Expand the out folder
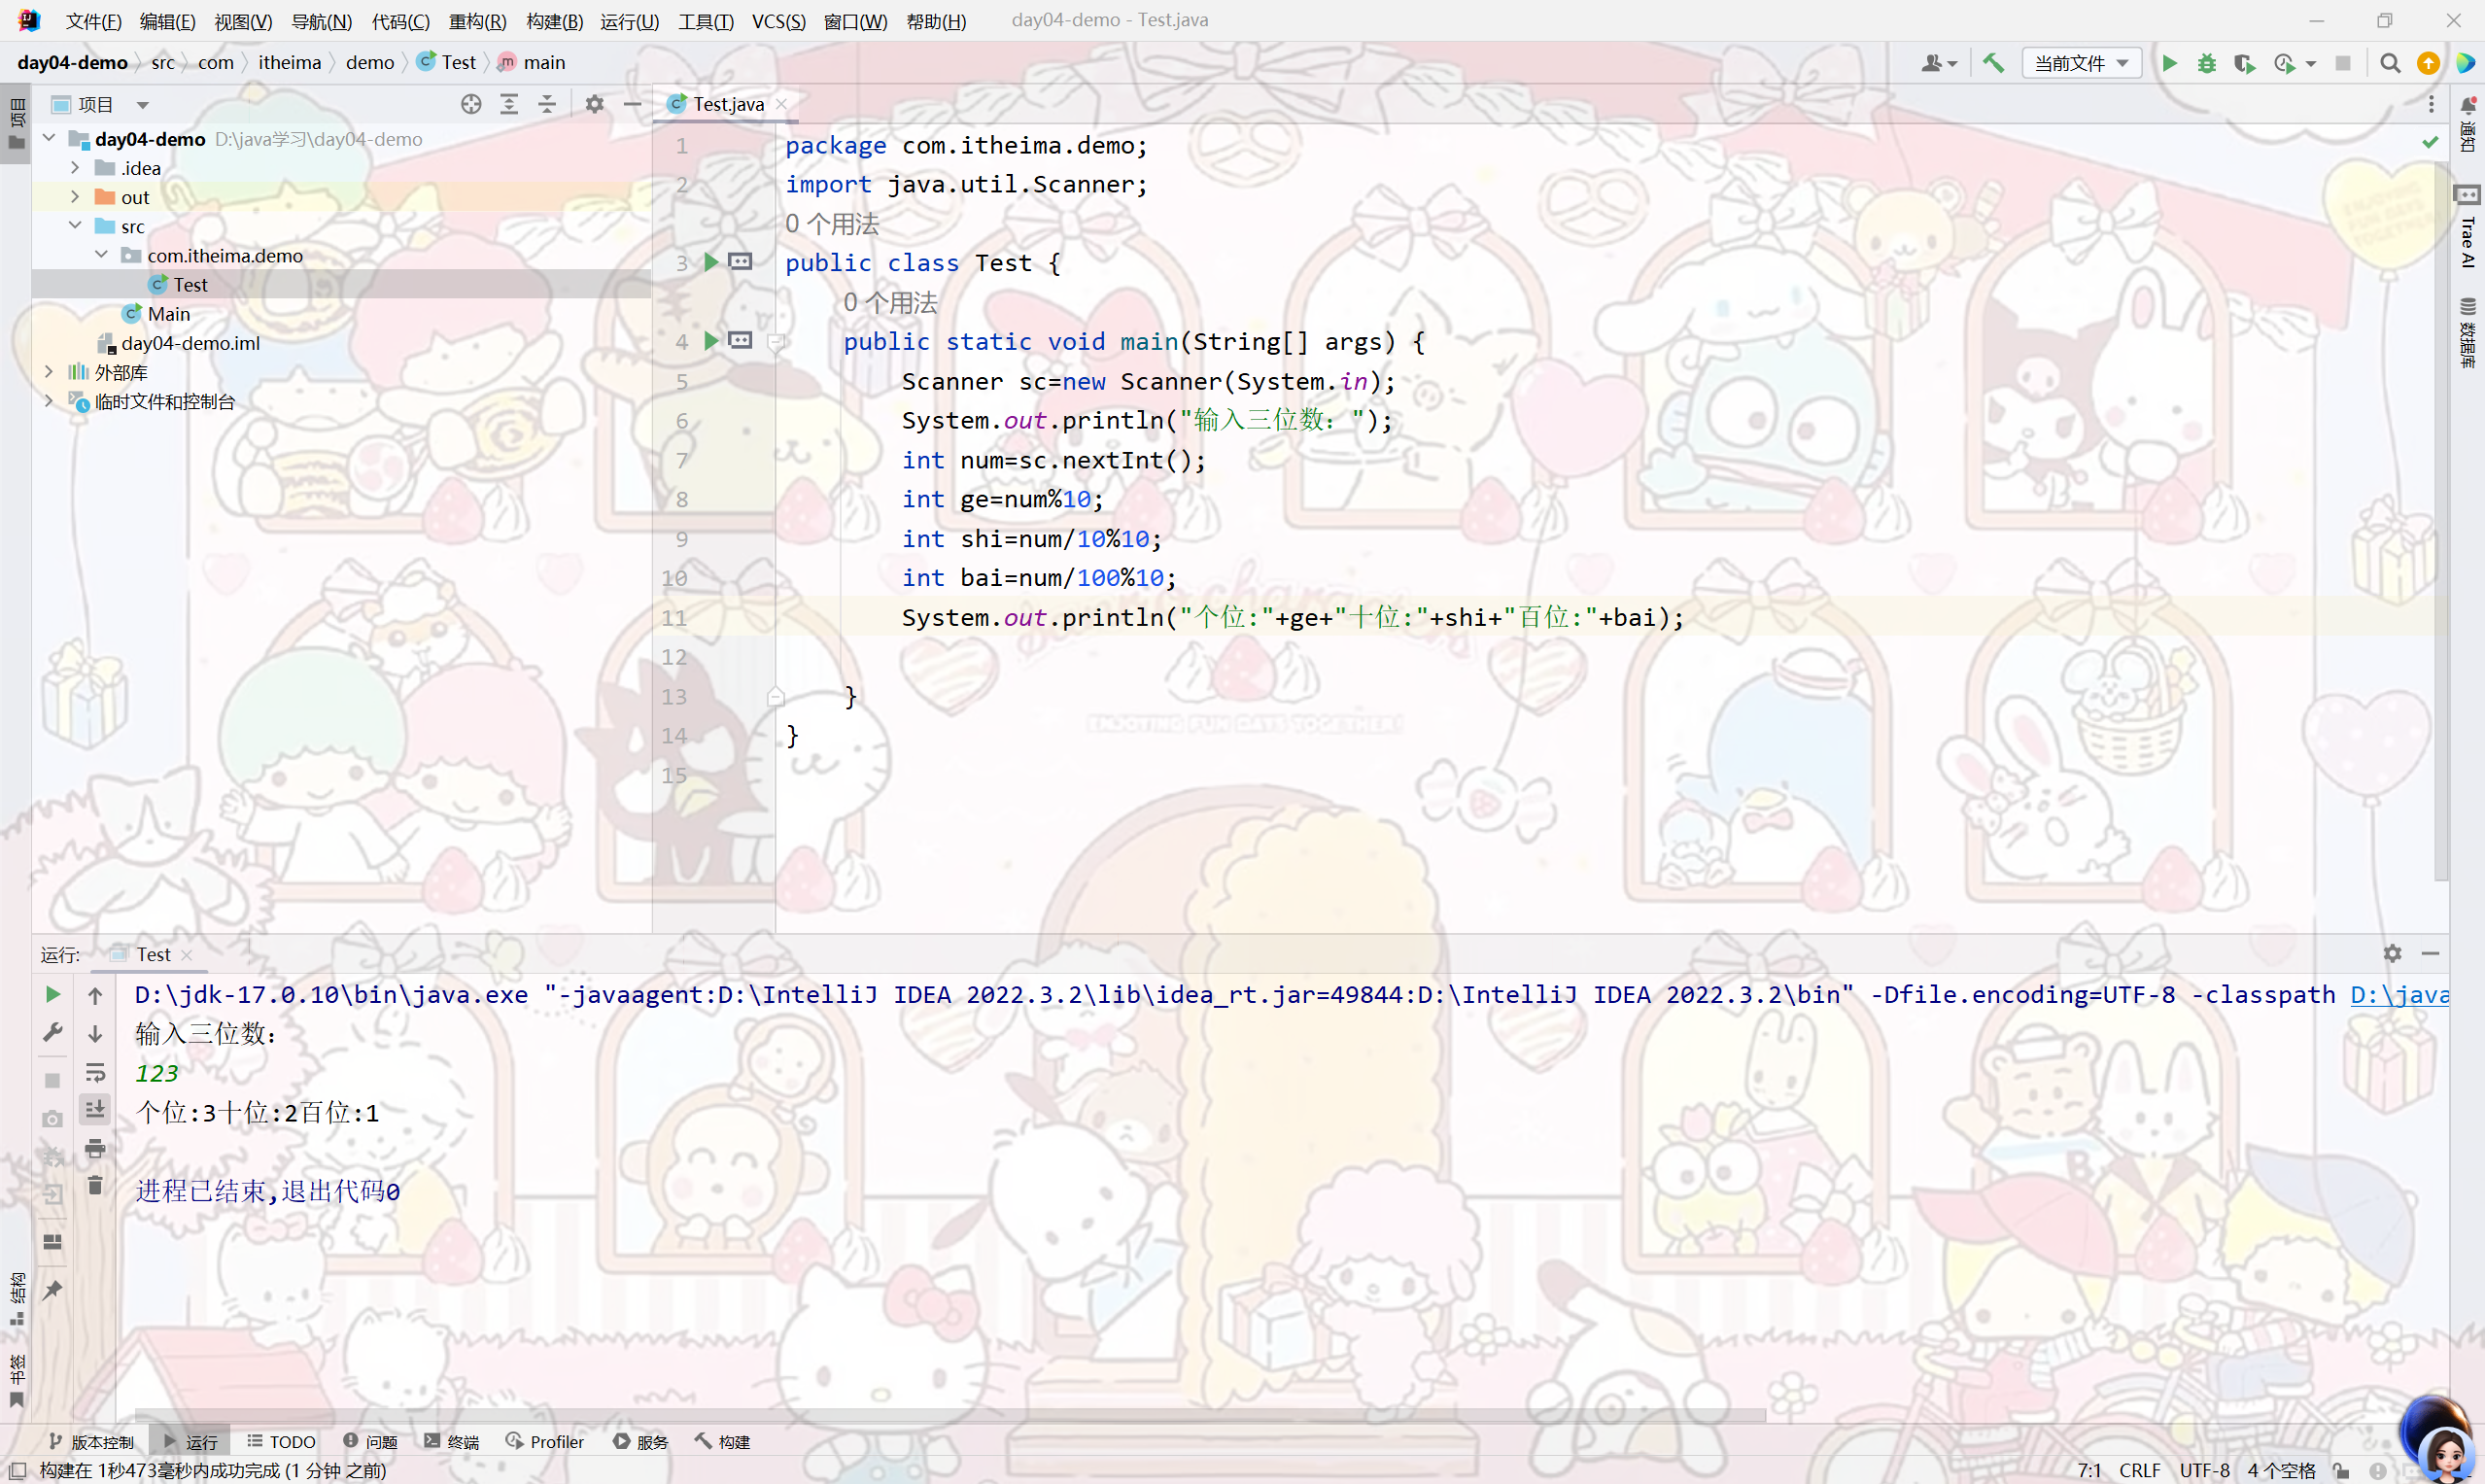Image resolution: width=2485 pixels, height=1484 pixels. tap(75, 197)
